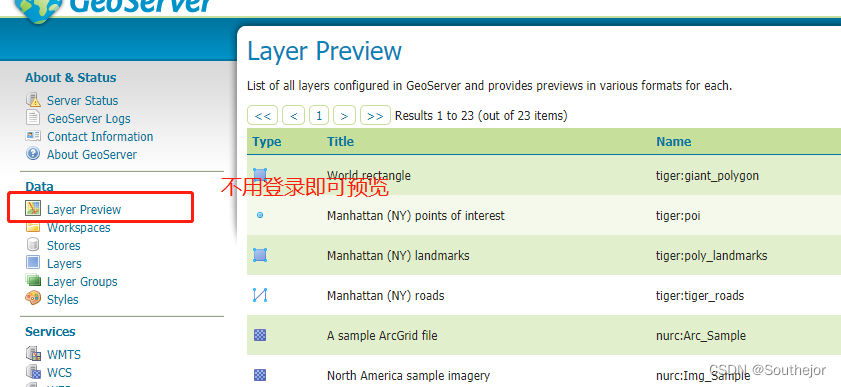Image resolution: width=841 pixels, height=387 pixels.
Task: Go to last page with >> button
Action: pos(375,115)
